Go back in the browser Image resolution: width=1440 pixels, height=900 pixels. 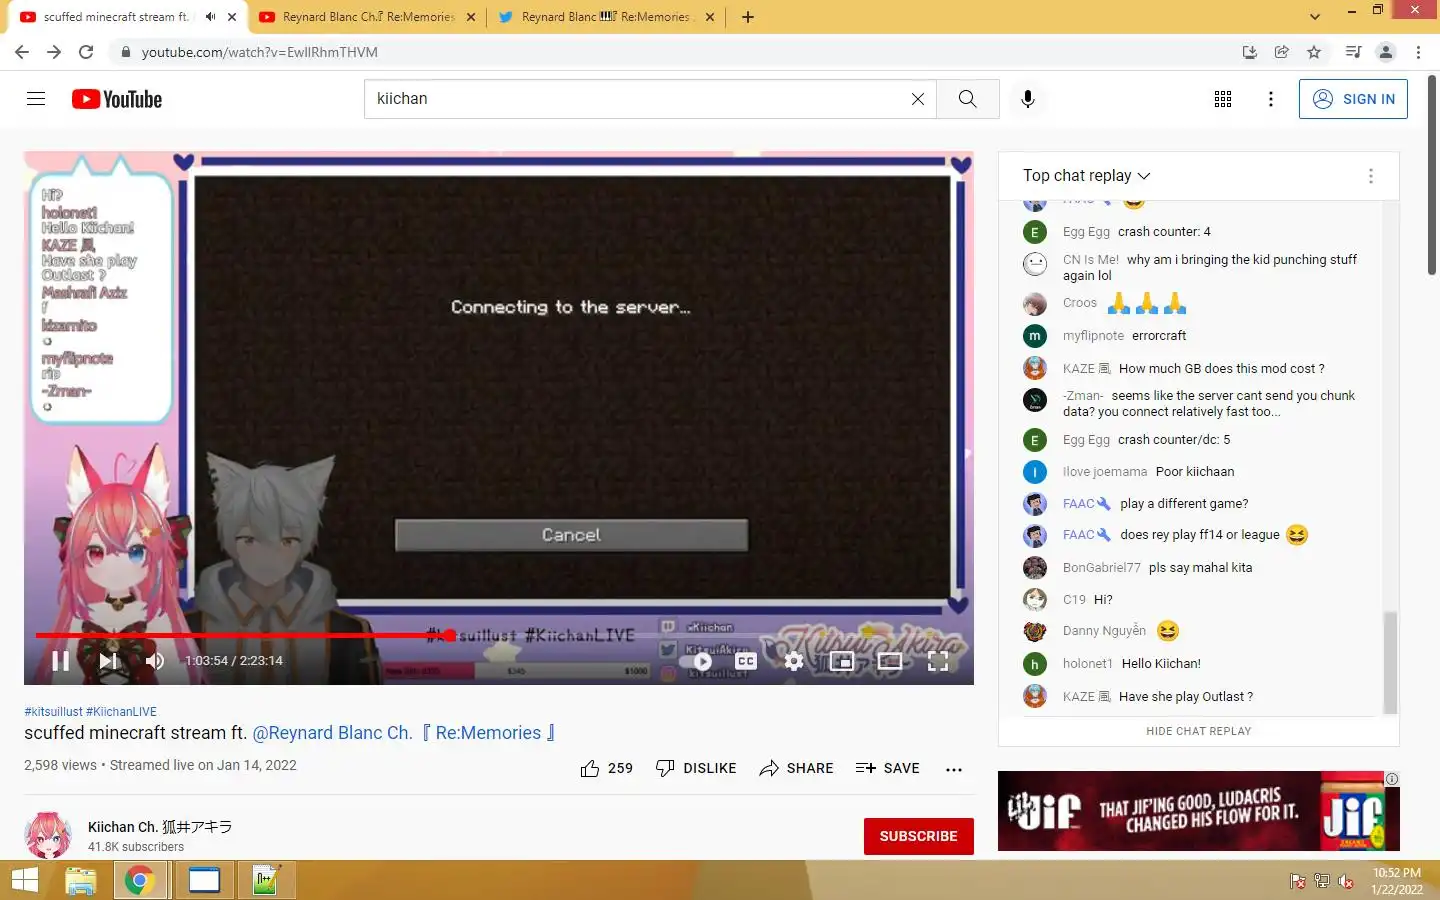22,52
